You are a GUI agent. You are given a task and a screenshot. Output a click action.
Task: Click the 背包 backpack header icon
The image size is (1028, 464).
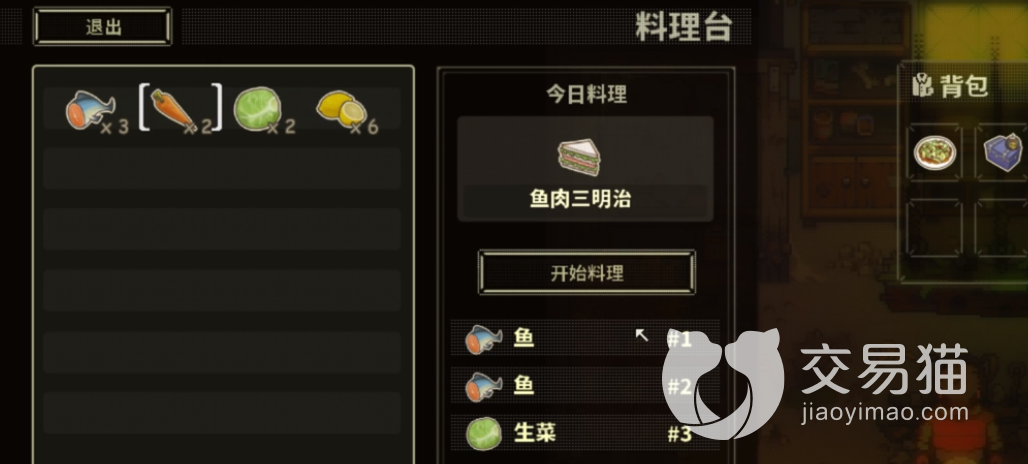pos(922,86)
